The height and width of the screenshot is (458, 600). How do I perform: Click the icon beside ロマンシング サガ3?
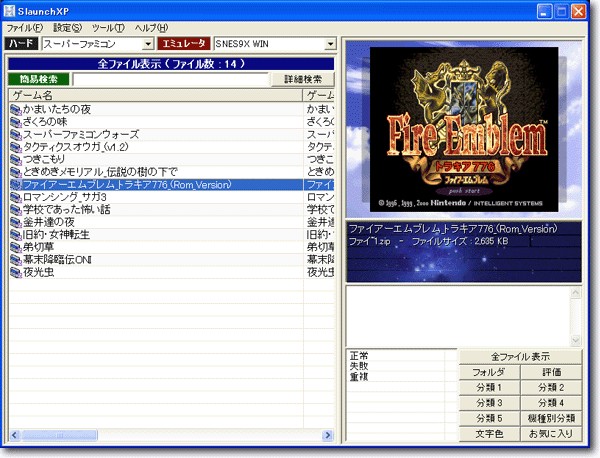click(x=16, y=197)
